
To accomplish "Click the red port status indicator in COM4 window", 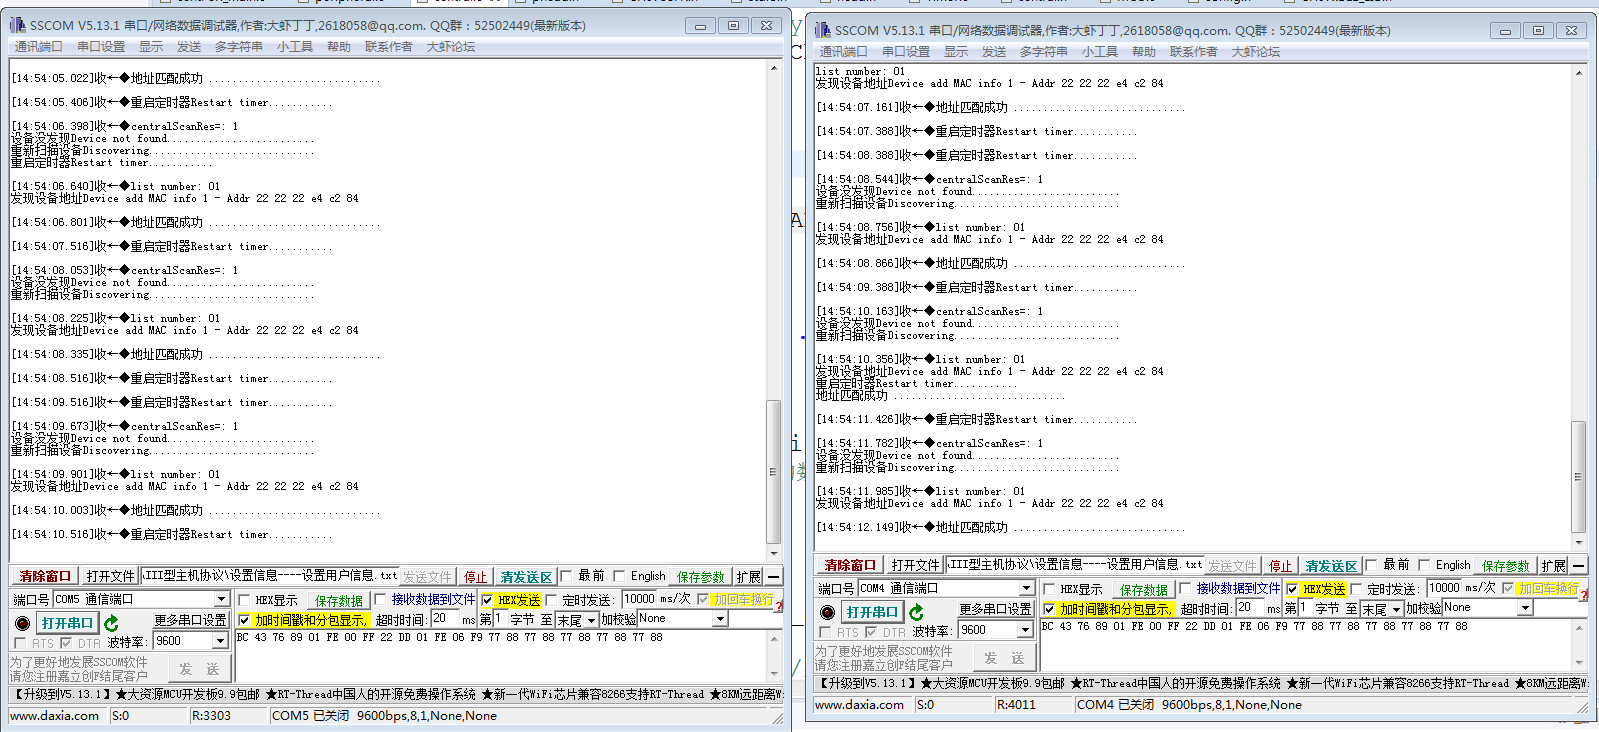I will [827, 612].
